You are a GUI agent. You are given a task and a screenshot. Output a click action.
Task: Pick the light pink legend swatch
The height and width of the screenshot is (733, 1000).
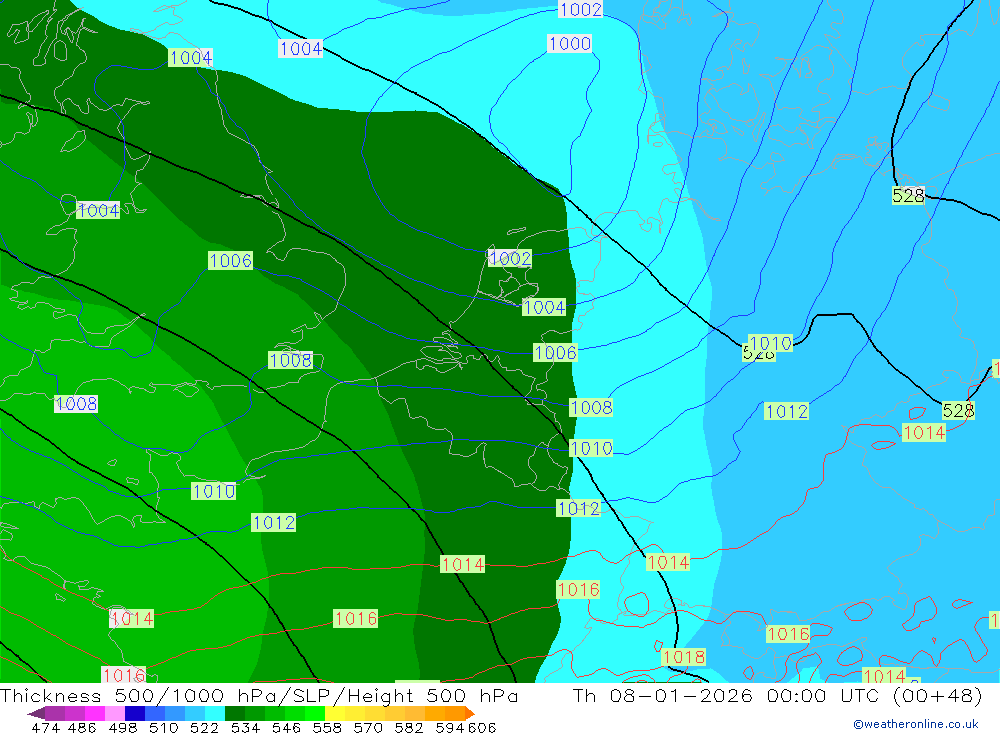click(x=114, y=713)
